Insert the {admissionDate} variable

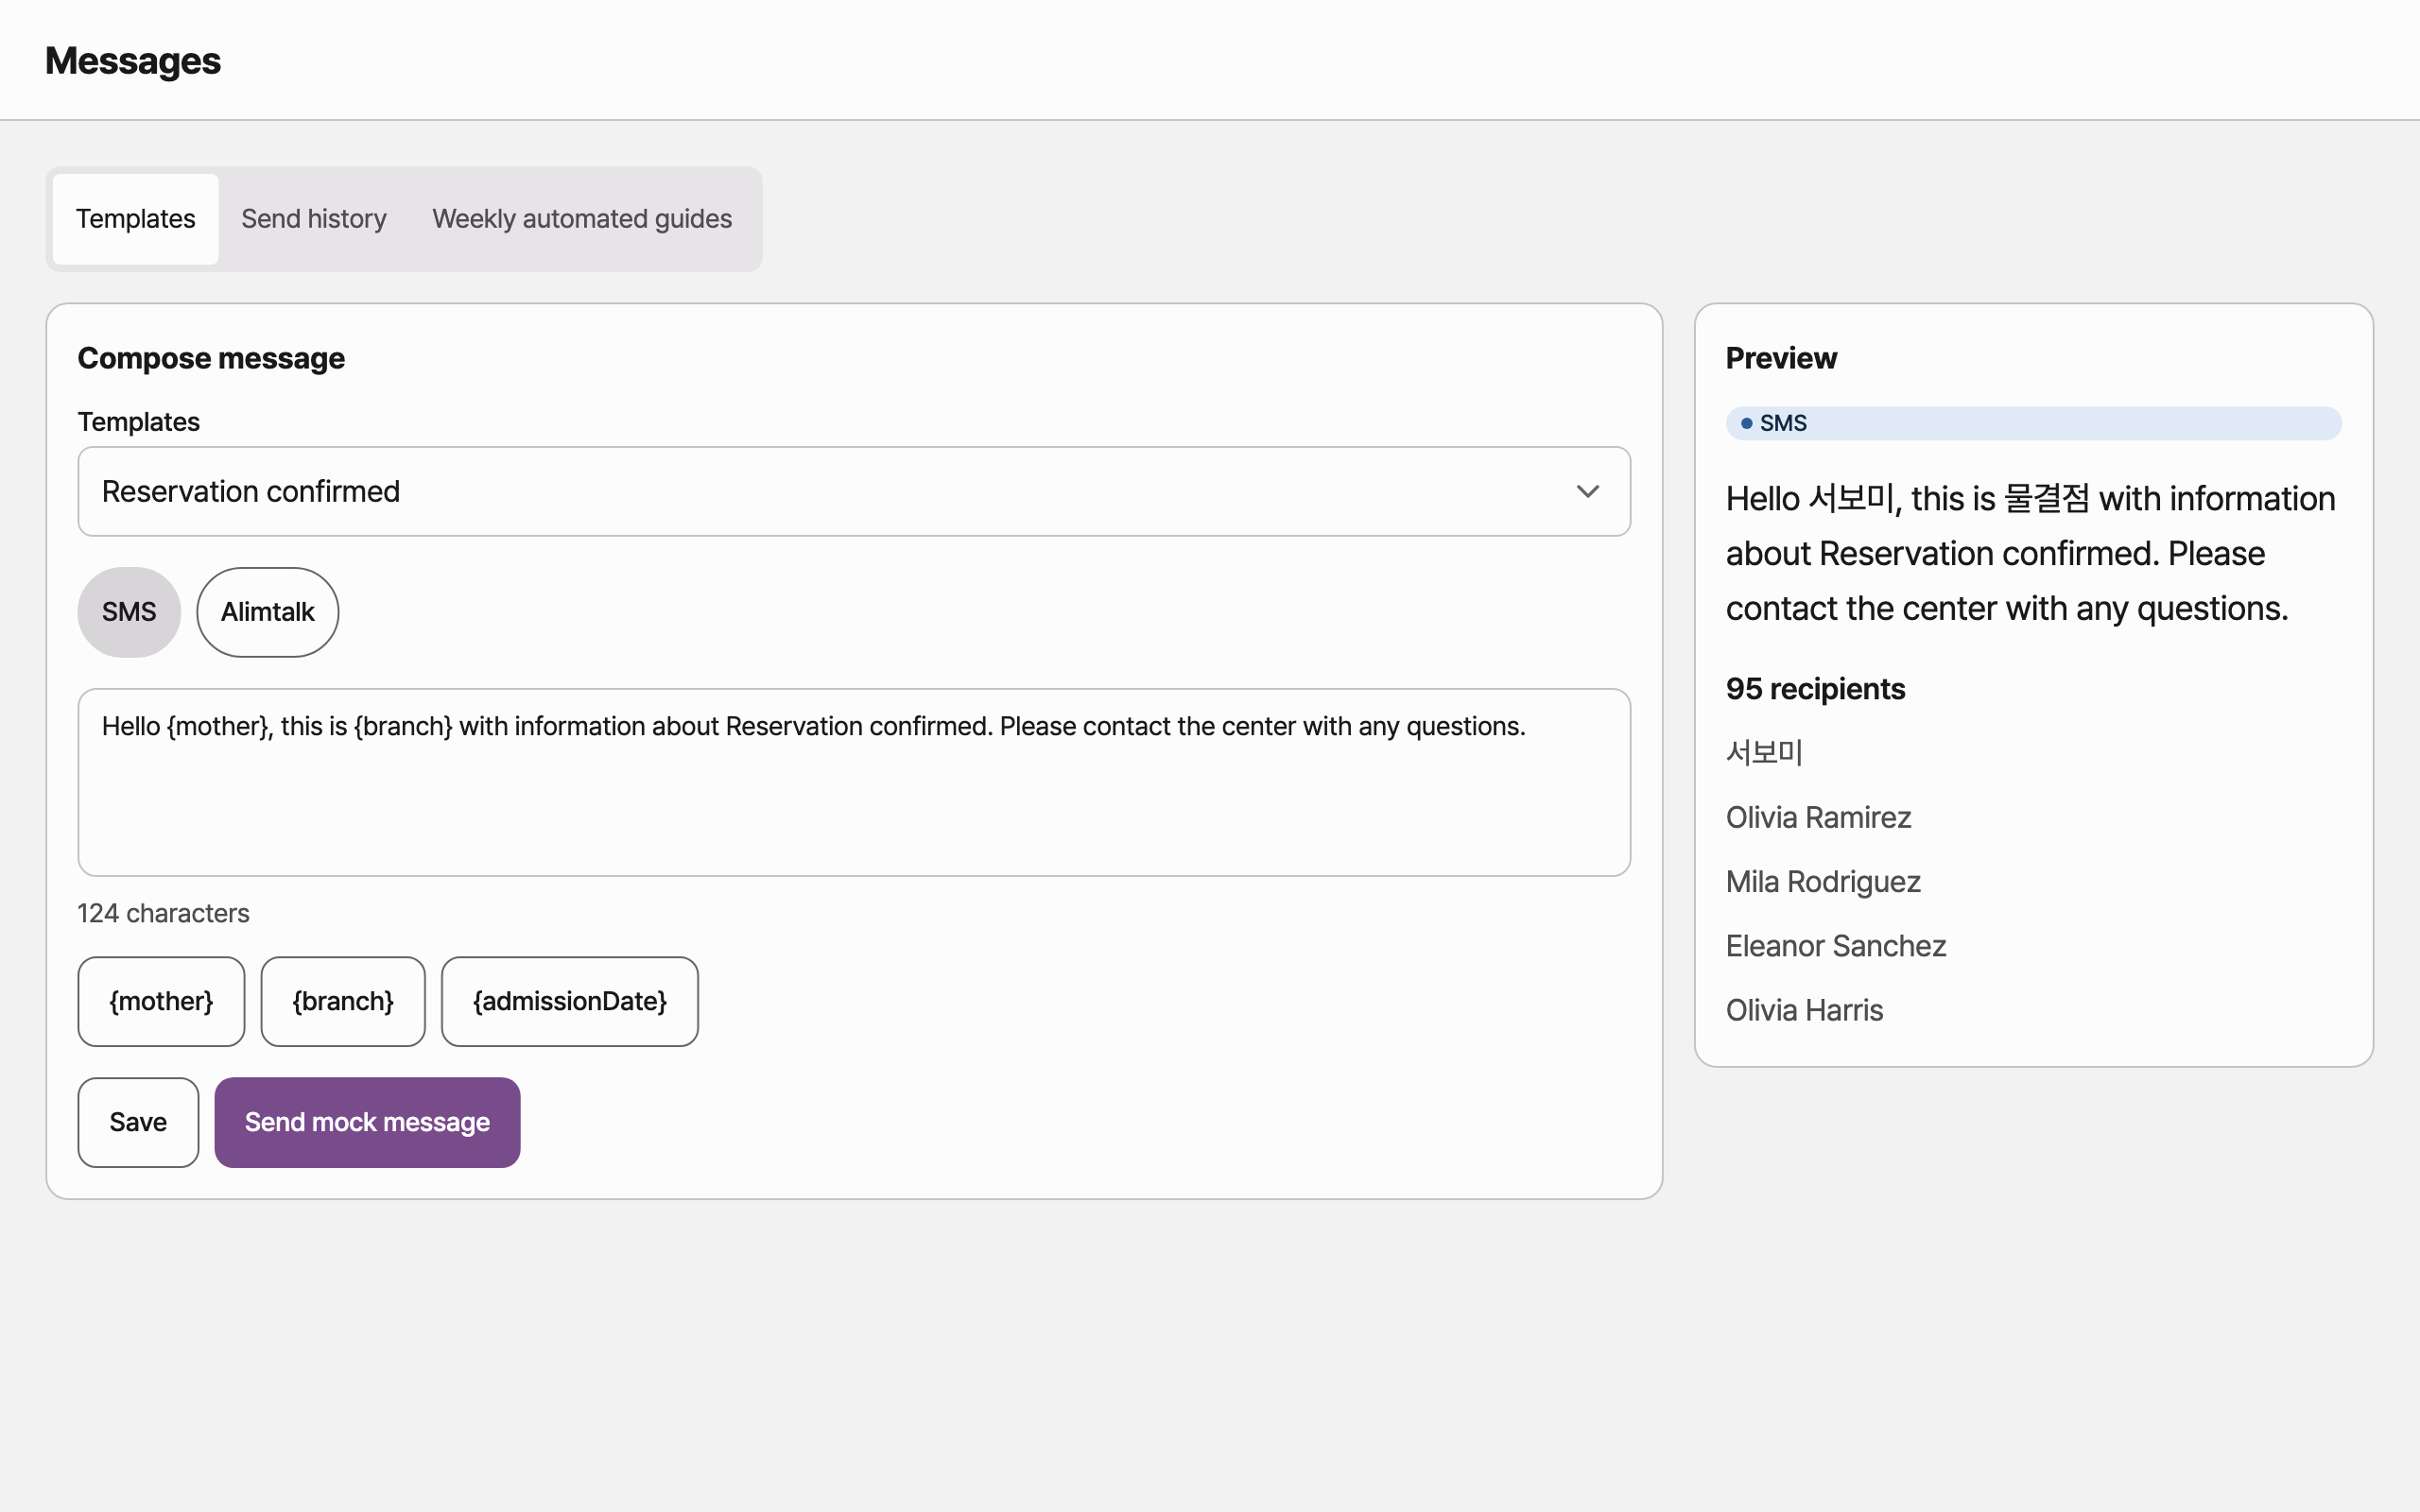pos(570,1001)
